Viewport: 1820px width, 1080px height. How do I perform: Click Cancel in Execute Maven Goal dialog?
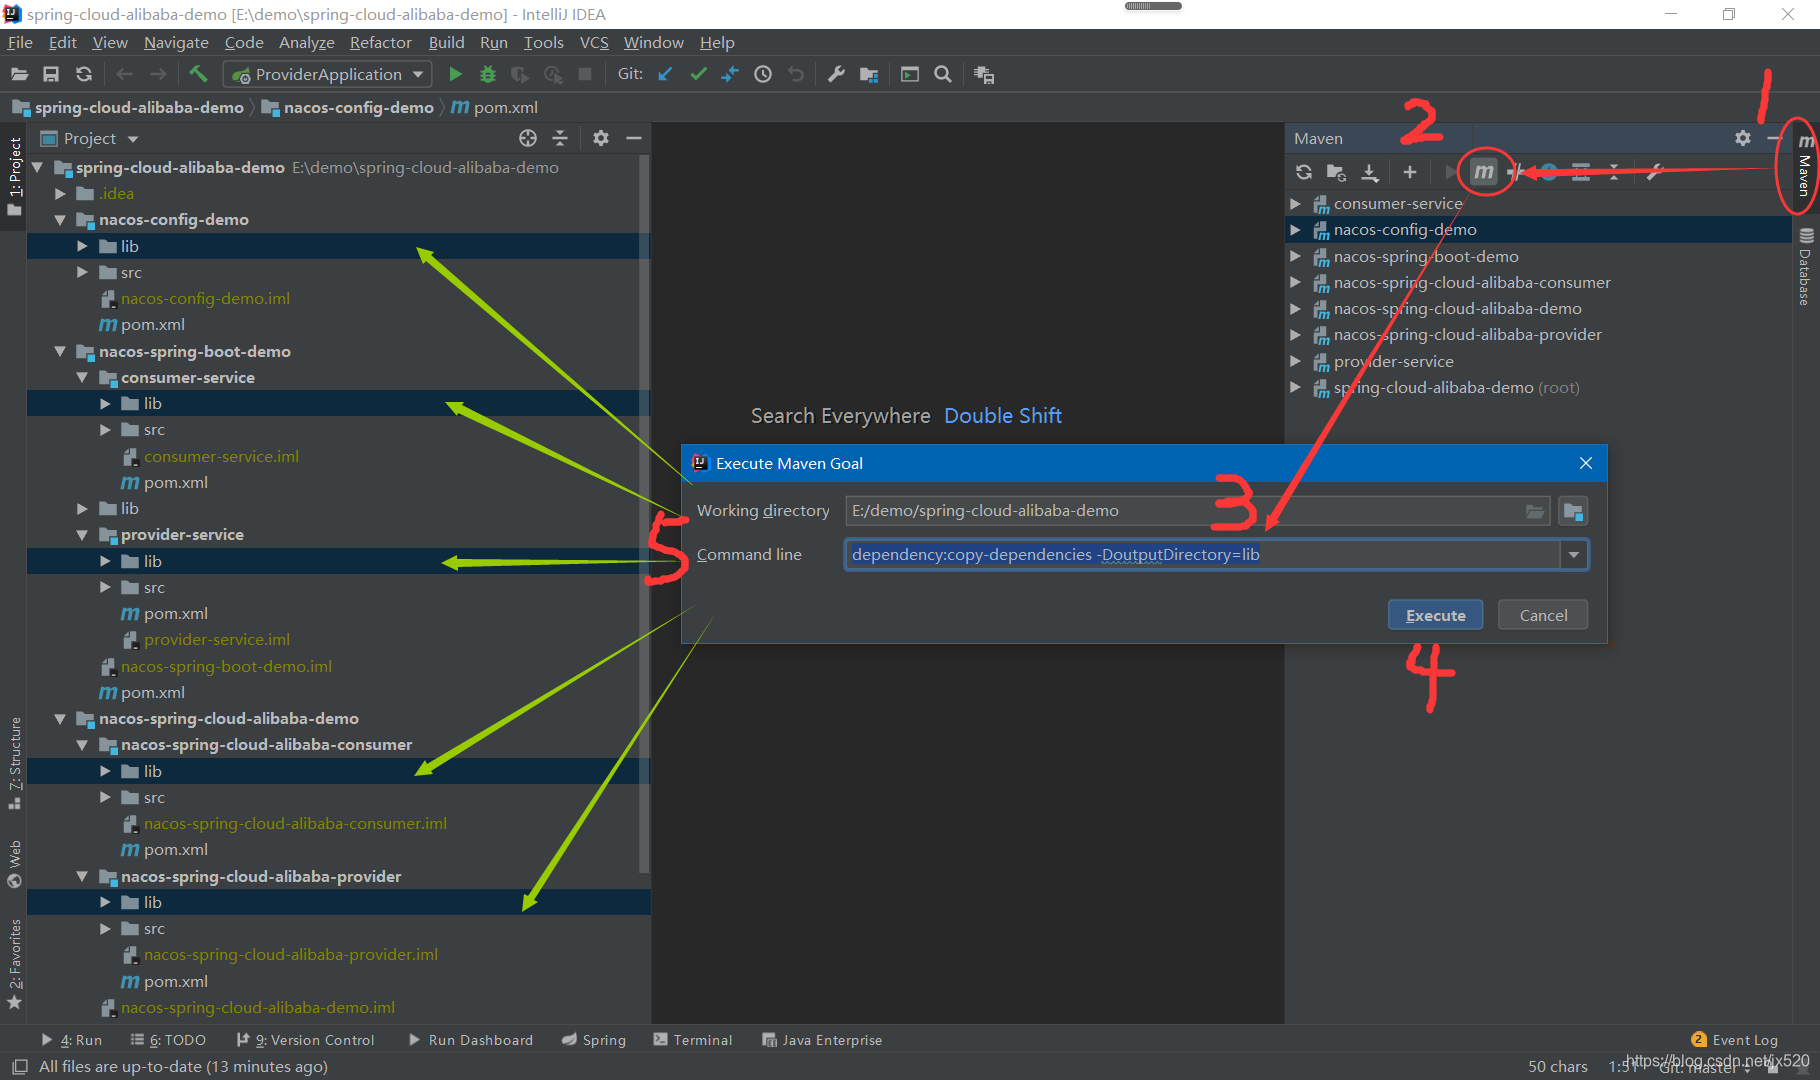point(1543,615)
